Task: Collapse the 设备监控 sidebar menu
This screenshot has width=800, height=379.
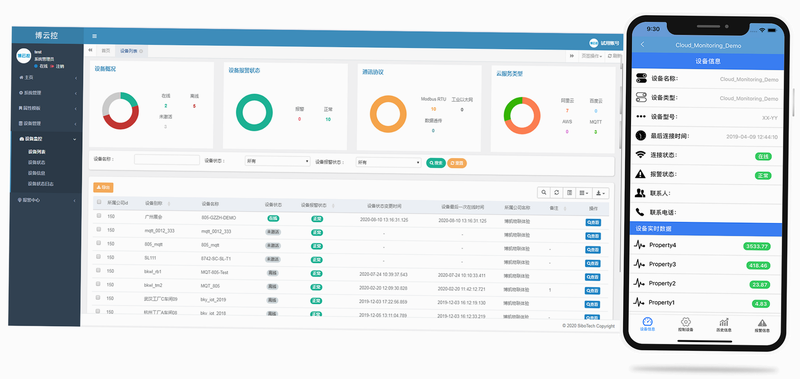Action: (47, 139)
